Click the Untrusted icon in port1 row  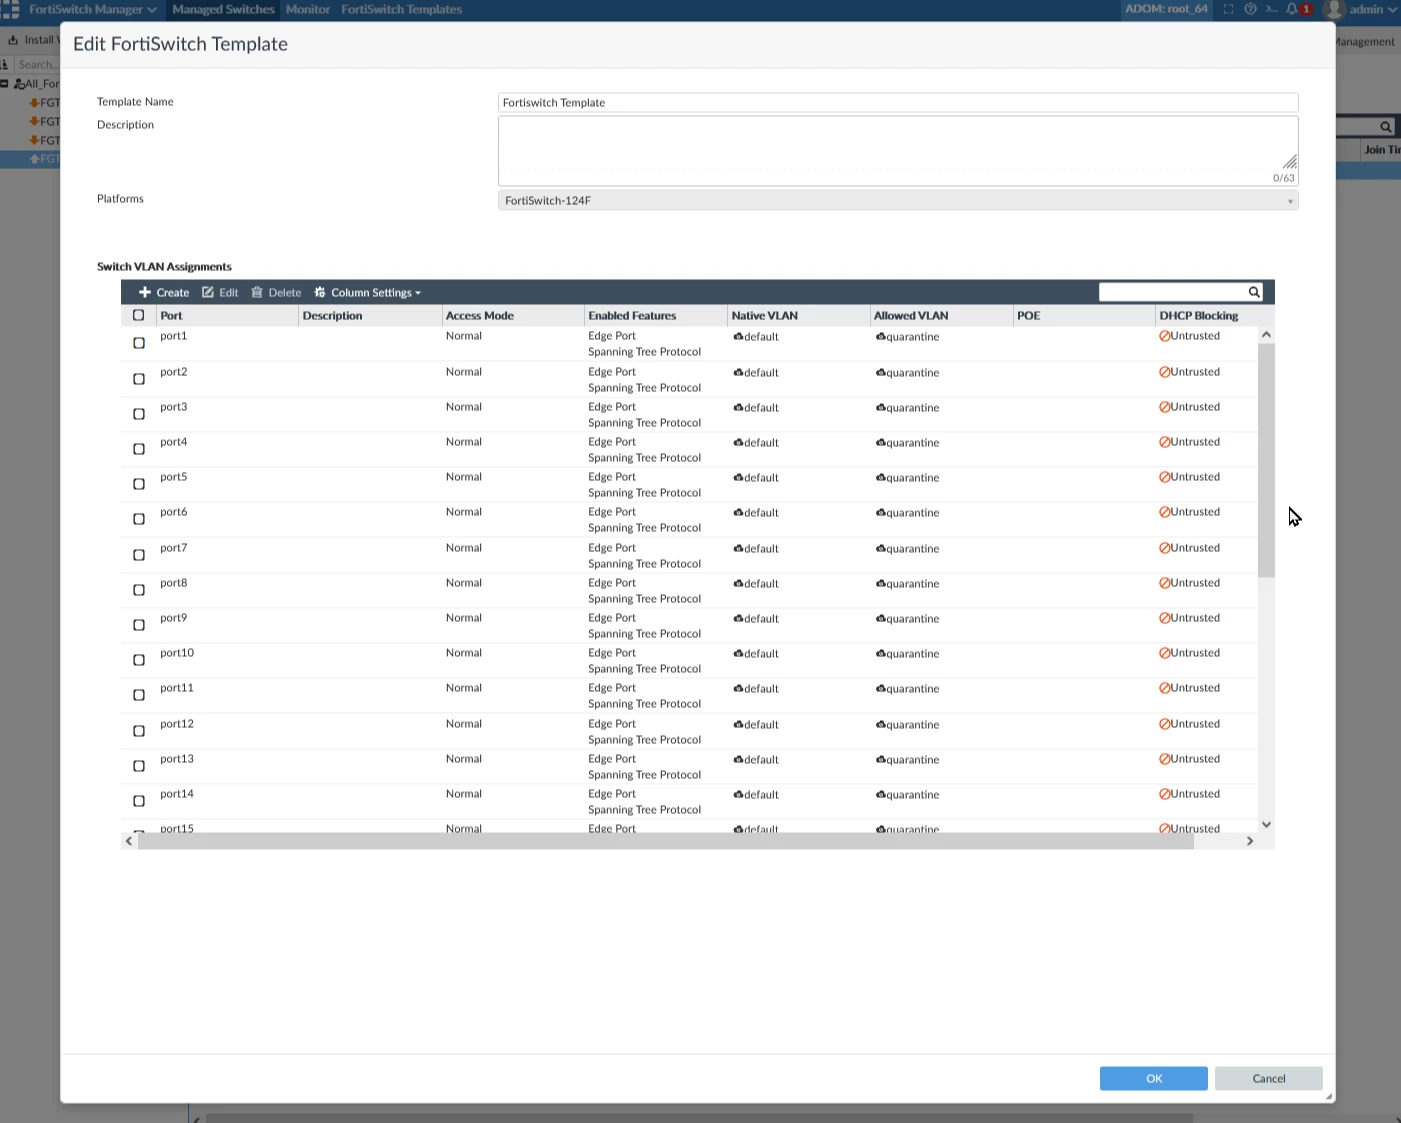point(1165,336)
